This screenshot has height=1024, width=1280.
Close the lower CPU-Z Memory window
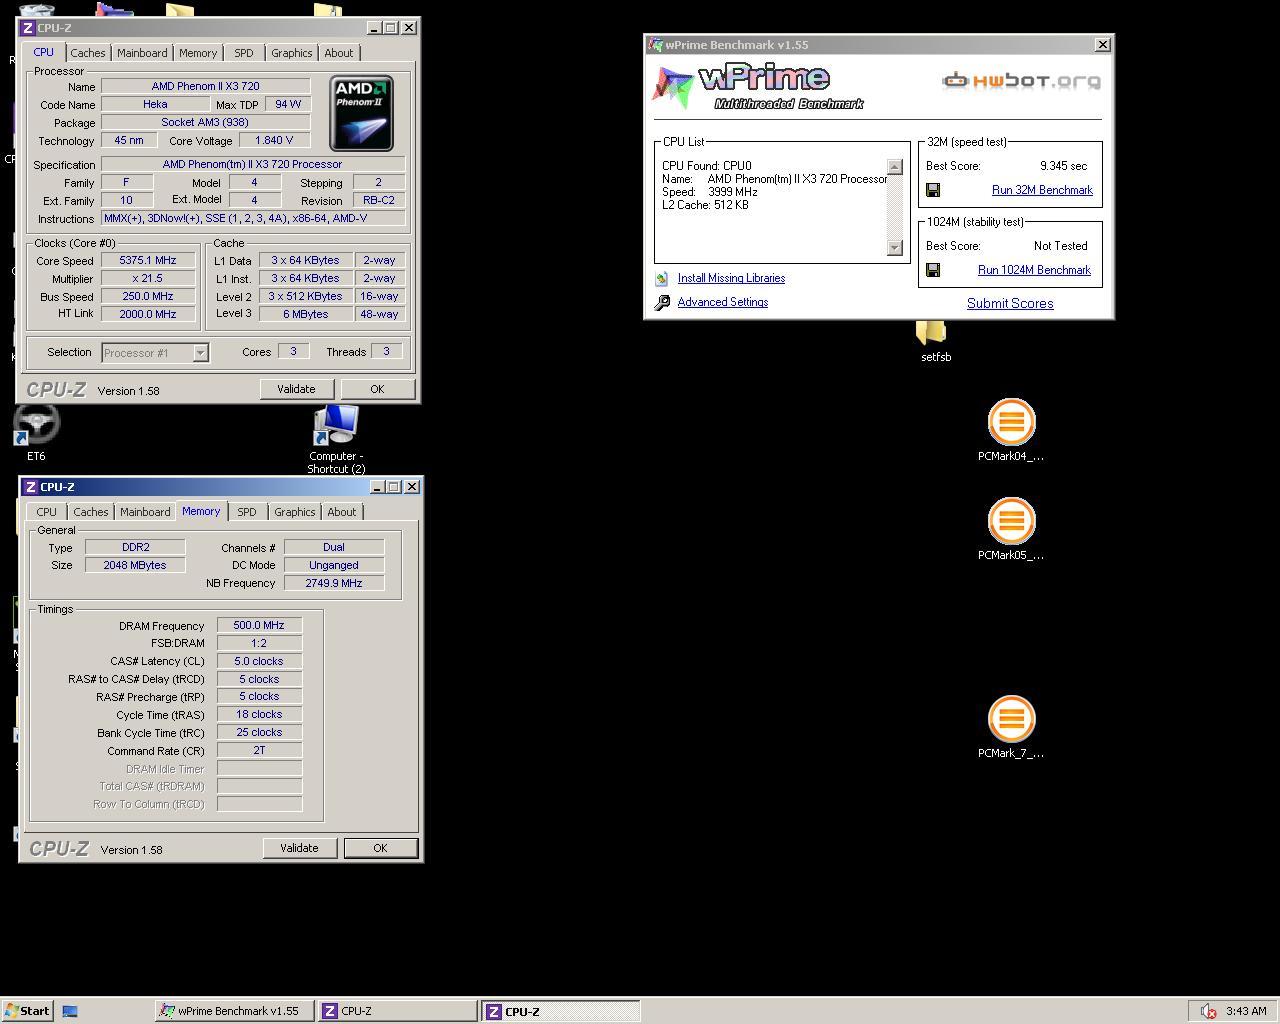coord(412,487)
